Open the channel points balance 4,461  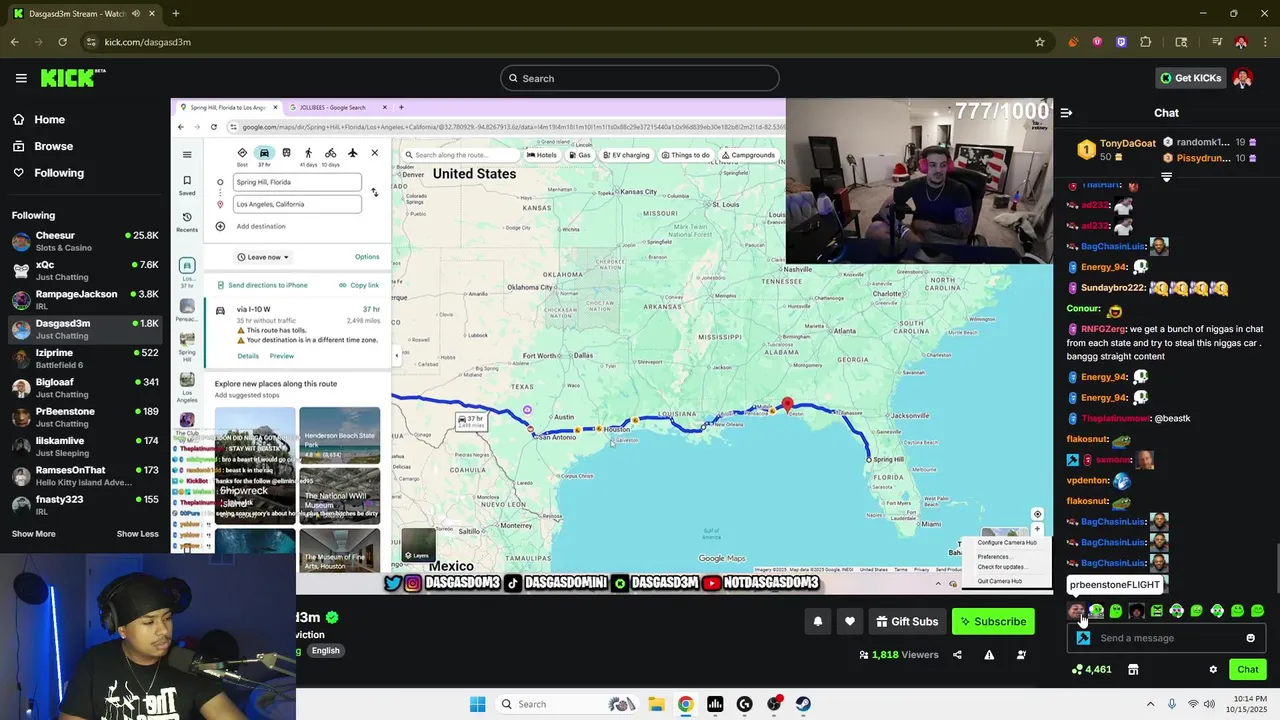tap(1091, 669)
